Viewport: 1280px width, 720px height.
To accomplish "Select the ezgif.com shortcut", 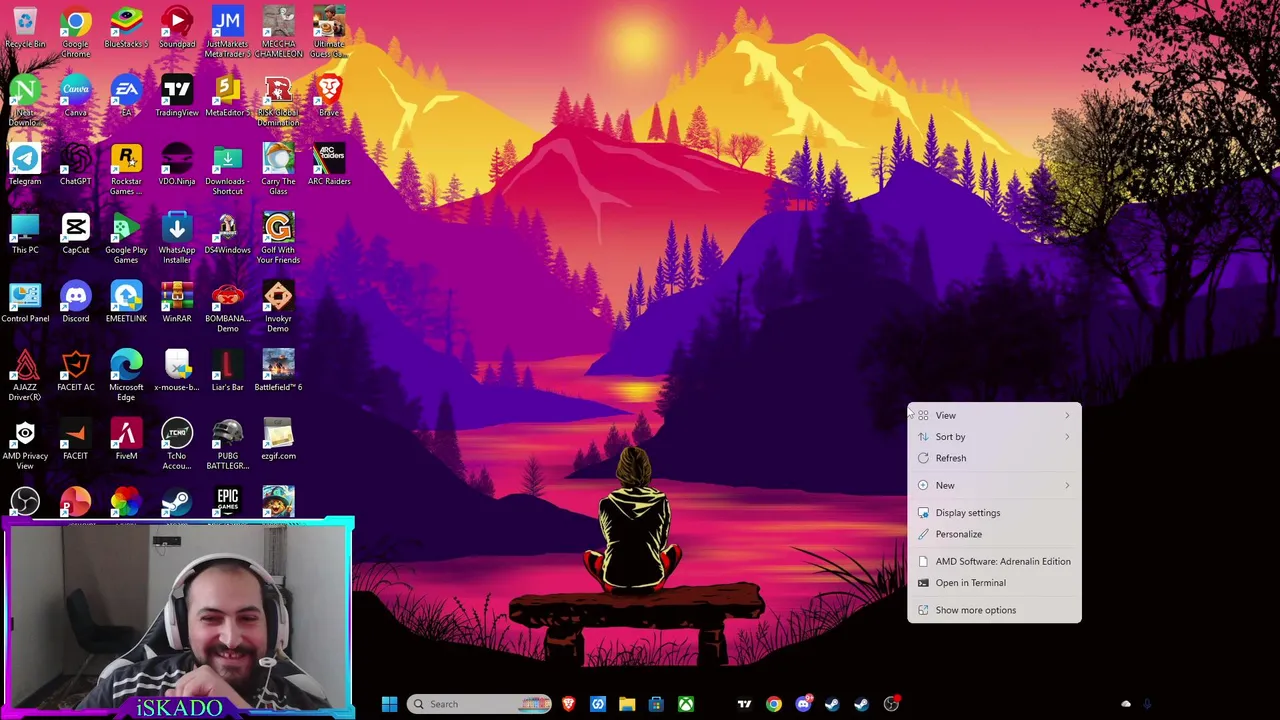I will (278, 441).
